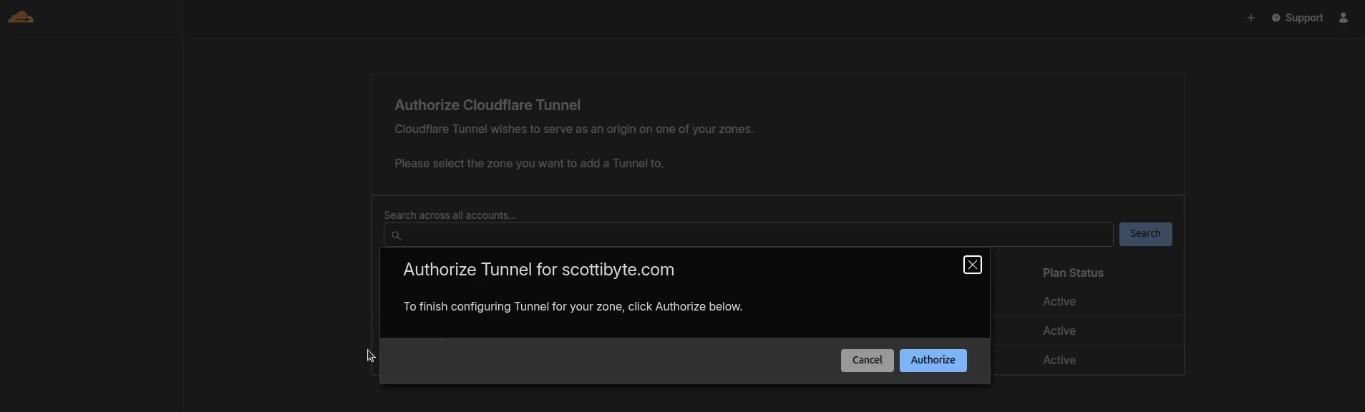Select the first Active zone row

[1059, 302]
